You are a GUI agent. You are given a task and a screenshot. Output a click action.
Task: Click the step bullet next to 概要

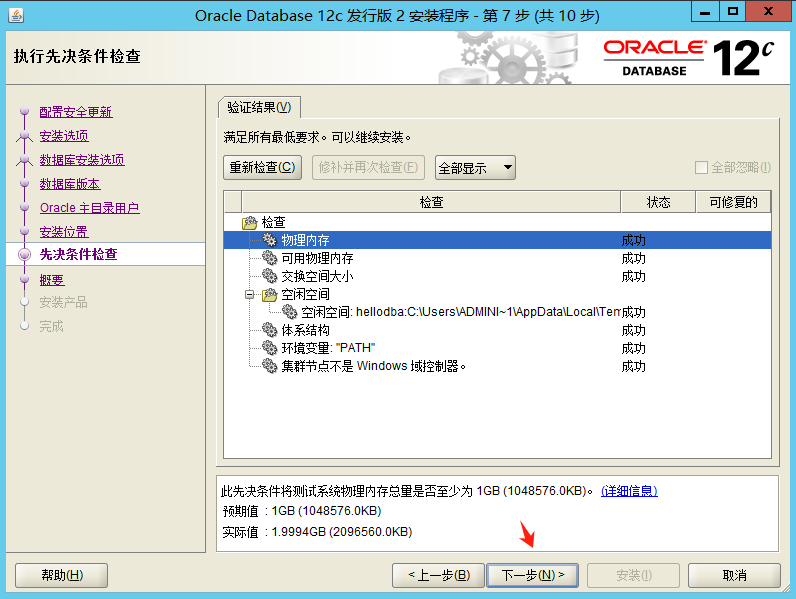[x=24, y=279]
